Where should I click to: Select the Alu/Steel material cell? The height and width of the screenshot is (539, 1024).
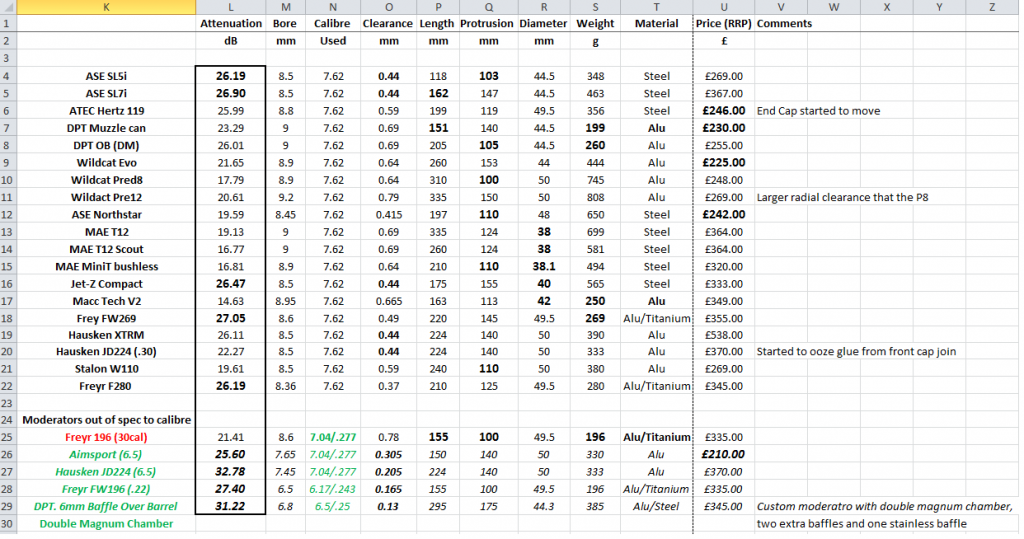(x=656, y=506)
